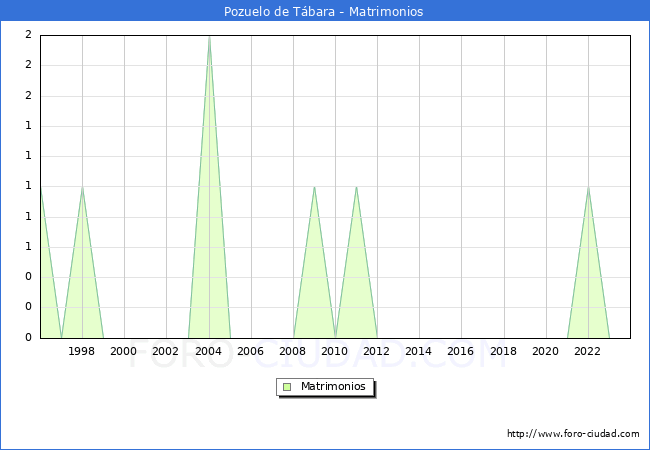The width and height of the screenshot is (650, 450).
Task: Click the 2002 x-axis label
Action: click(166, 351)
